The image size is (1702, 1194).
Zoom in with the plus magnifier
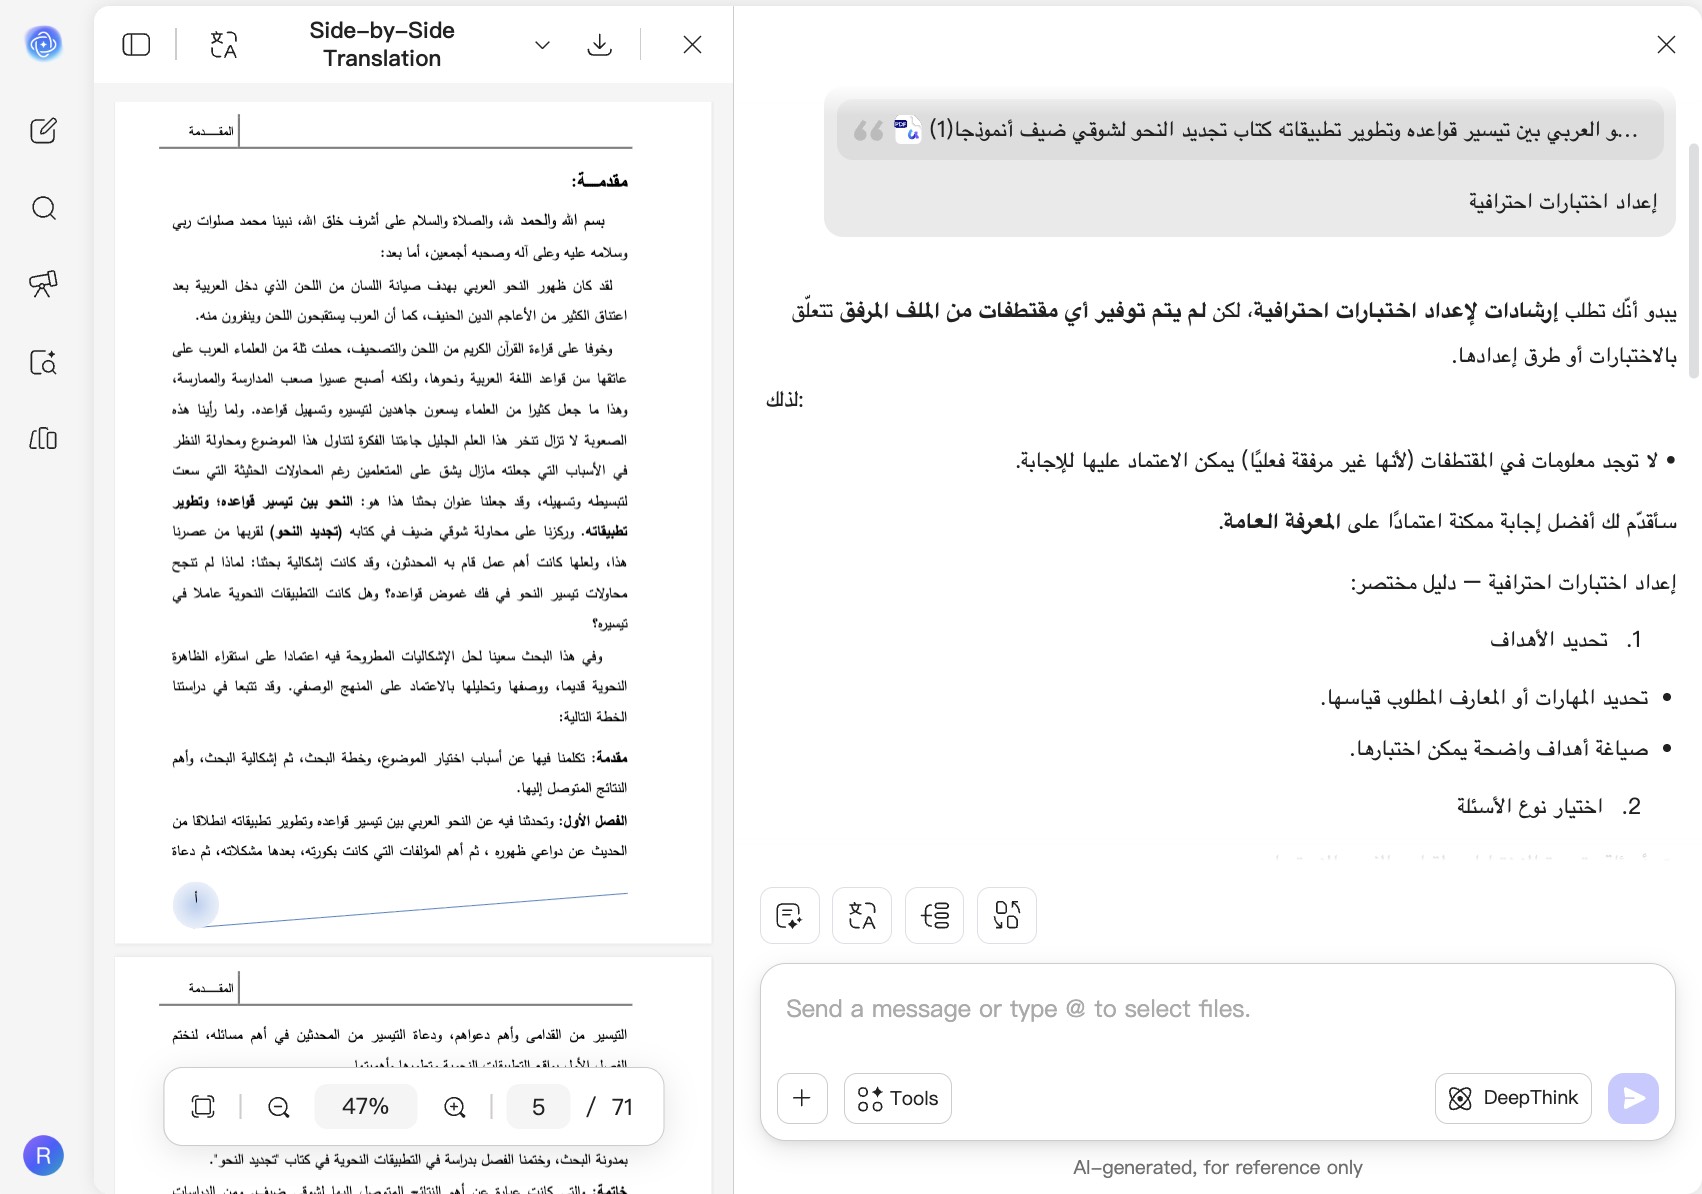(x=455, y=1107)
